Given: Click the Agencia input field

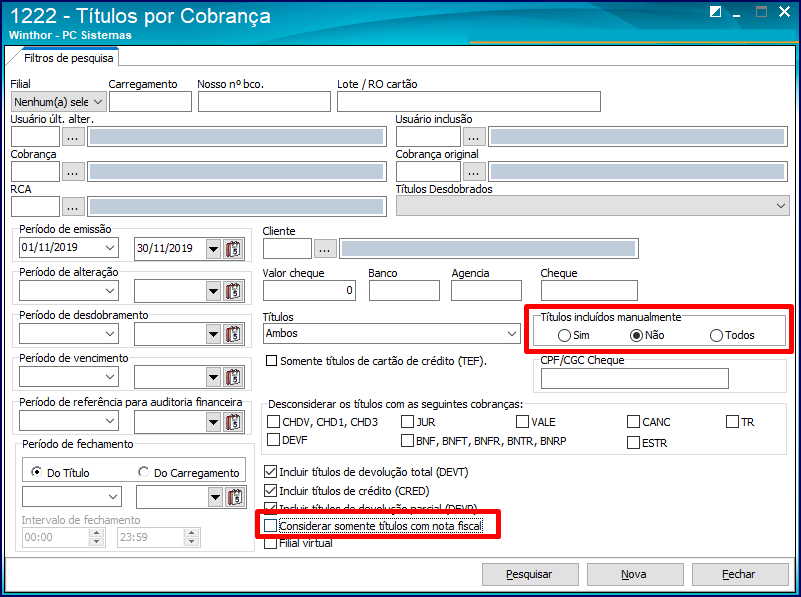Looking at the screenshot, I should (486, 290).
